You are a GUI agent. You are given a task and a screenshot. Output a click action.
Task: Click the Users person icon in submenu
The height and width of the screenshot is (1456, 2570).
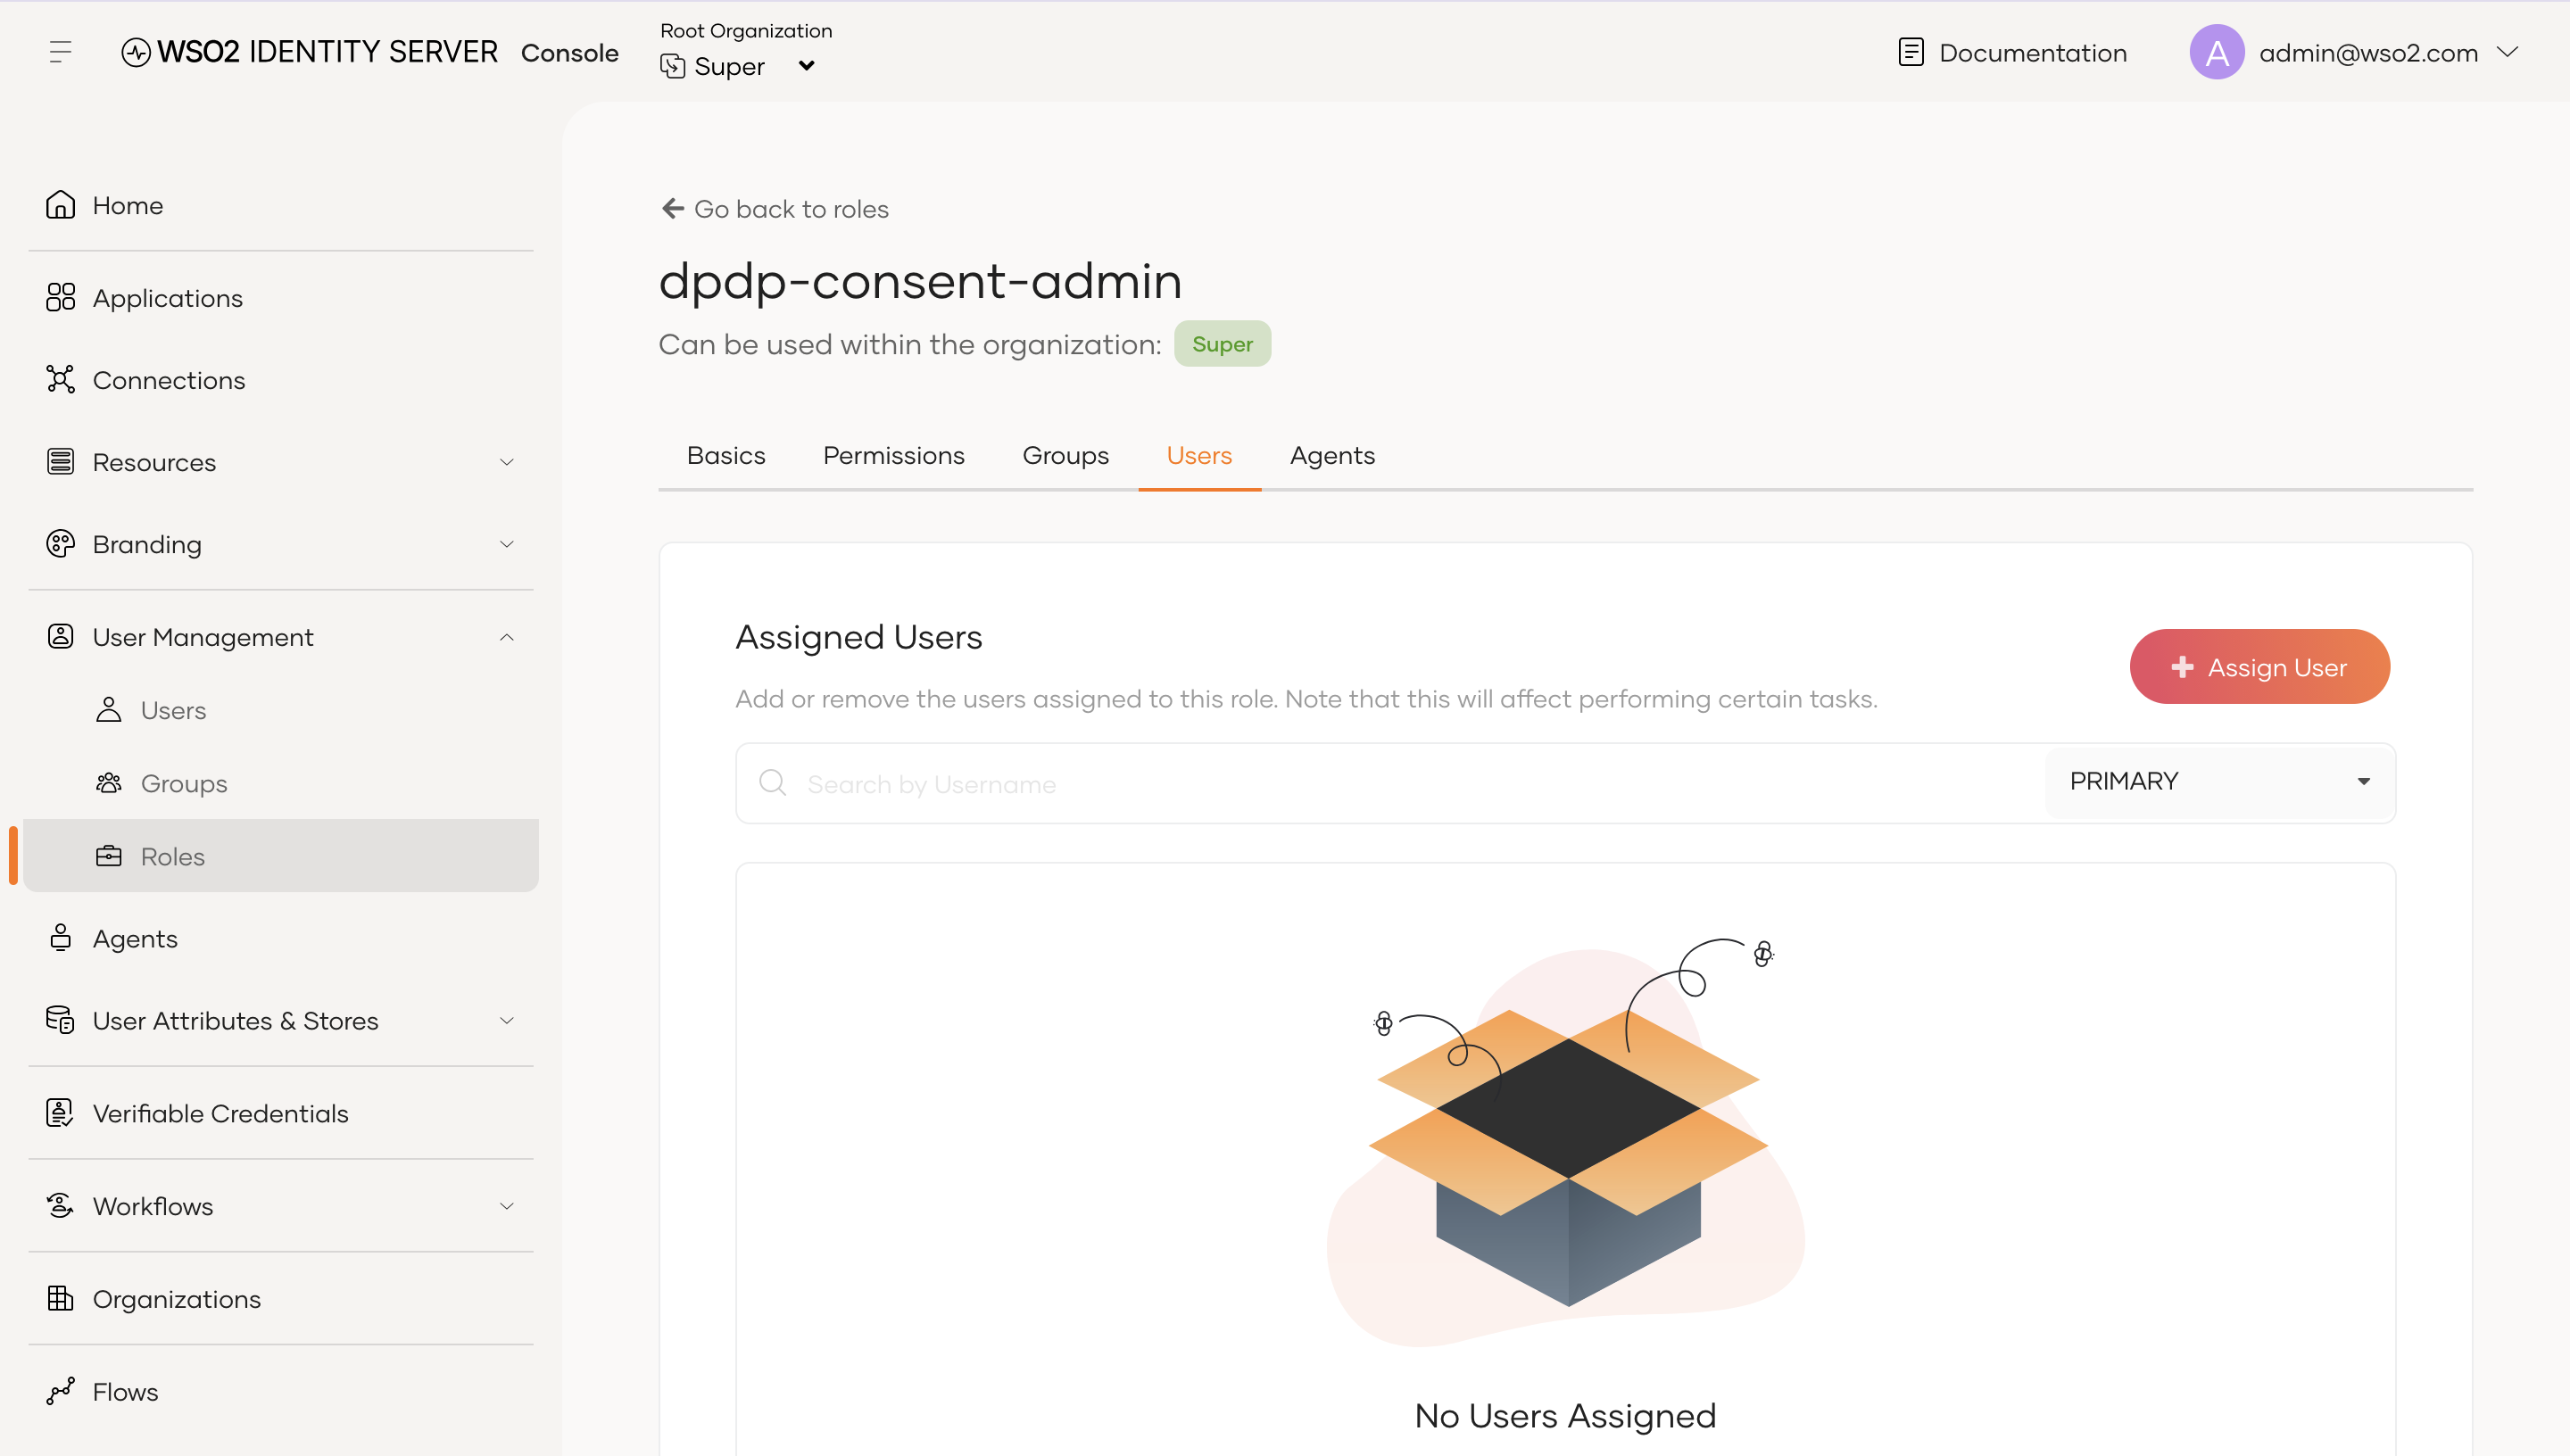(x=108, y=710)
